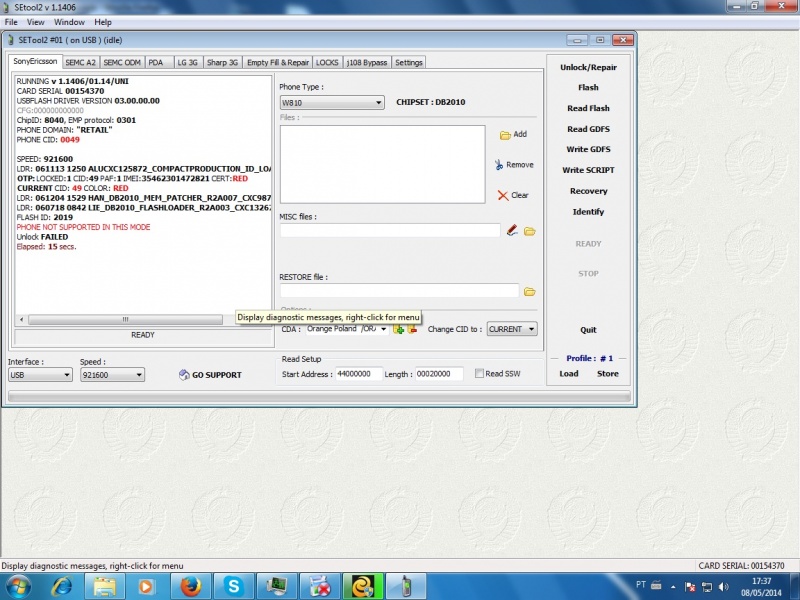Open Windows Explorer from the taskbar
The height and width of the screenshot is (600, 800).
104,586
